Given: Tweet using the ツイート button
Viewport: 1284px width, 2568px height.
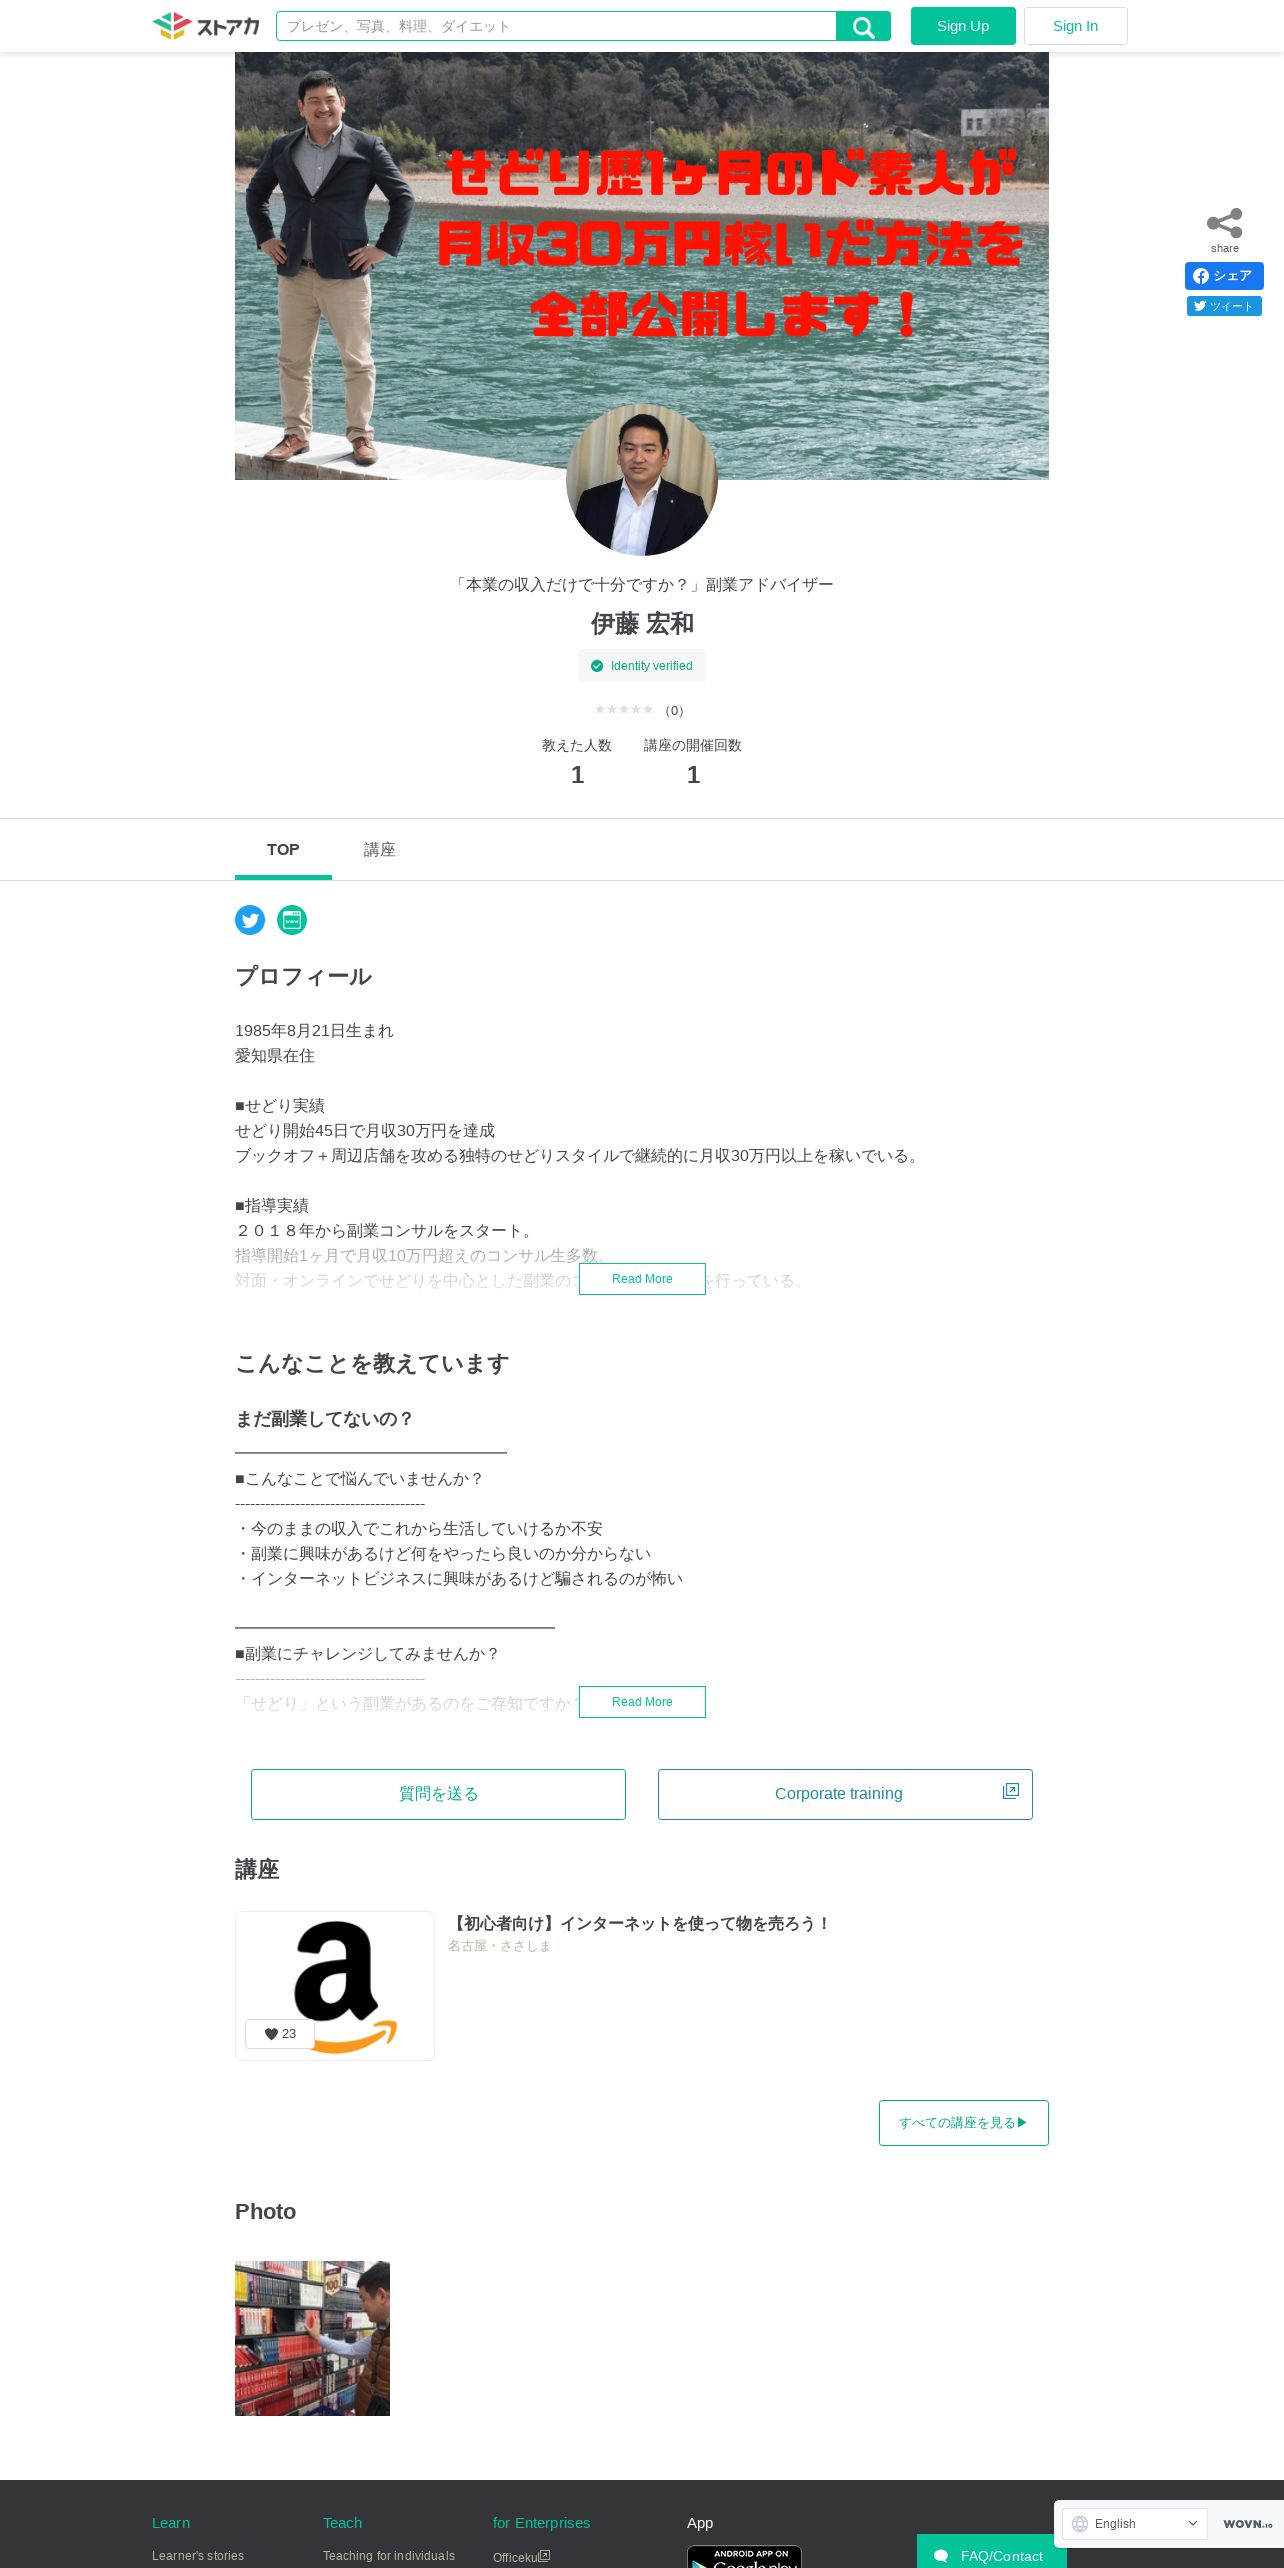Looking at the screenshot, I should [1224, 306].
